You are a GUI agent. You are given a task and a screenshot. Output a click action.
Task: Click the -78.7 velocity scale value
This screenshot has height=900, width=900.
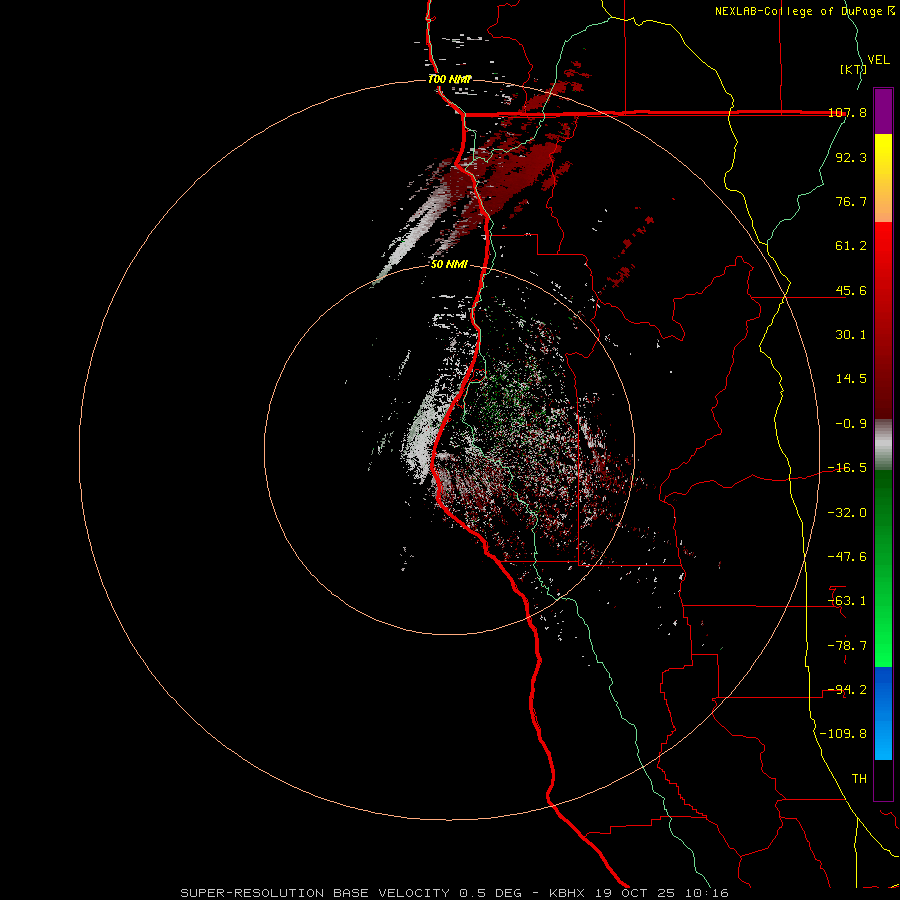847,646
